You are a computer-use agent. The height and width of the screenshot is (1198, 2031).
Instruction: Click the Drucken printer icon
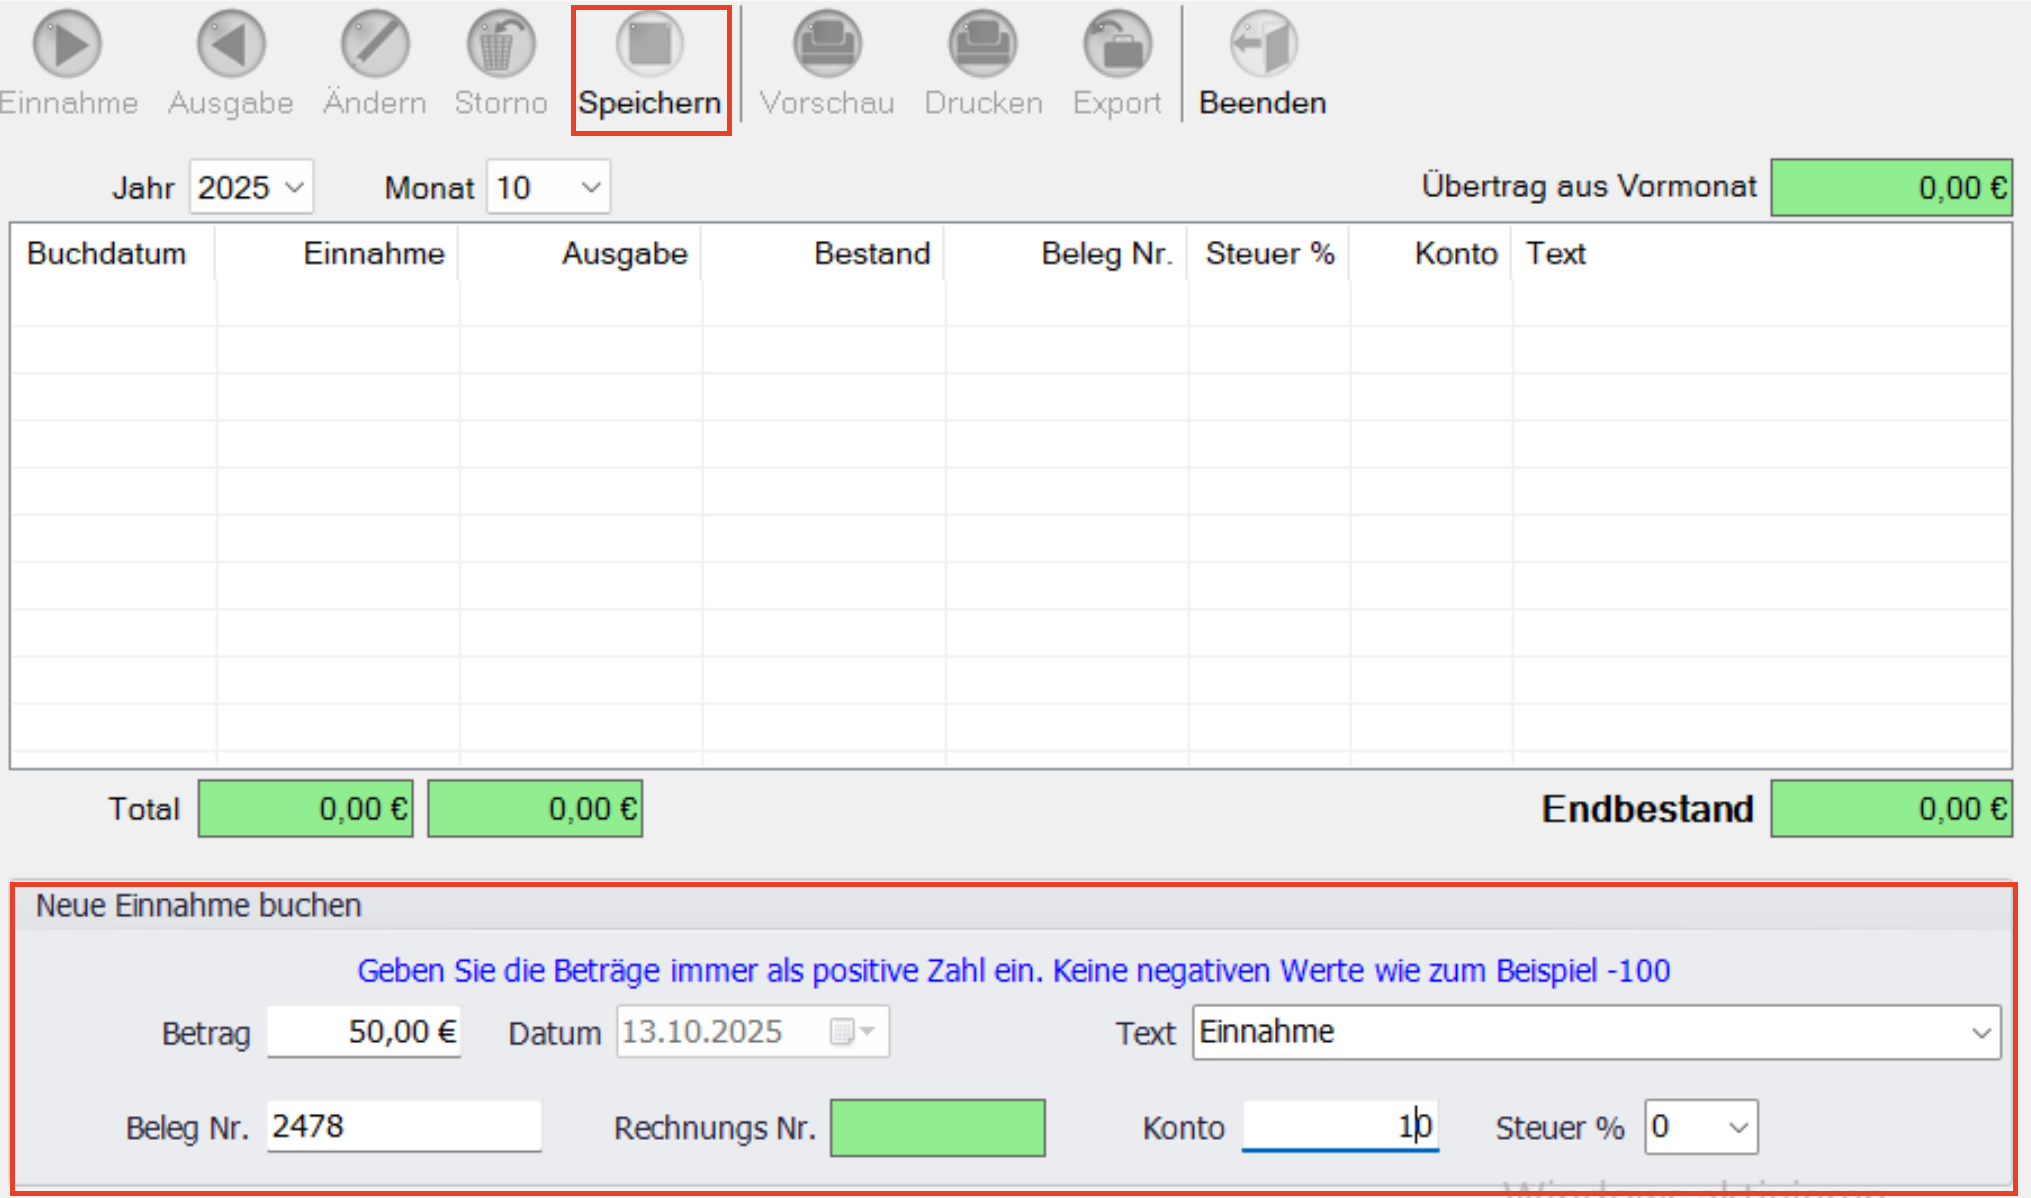pos(983,45)
